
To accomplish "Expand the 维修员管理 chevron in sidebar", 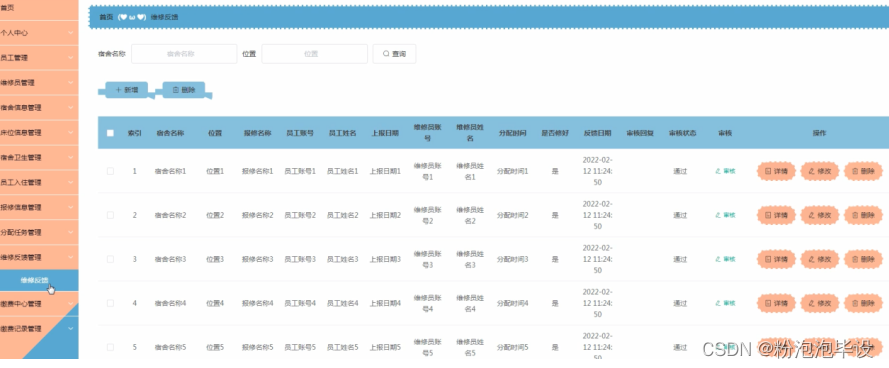I will coord(70,83).
